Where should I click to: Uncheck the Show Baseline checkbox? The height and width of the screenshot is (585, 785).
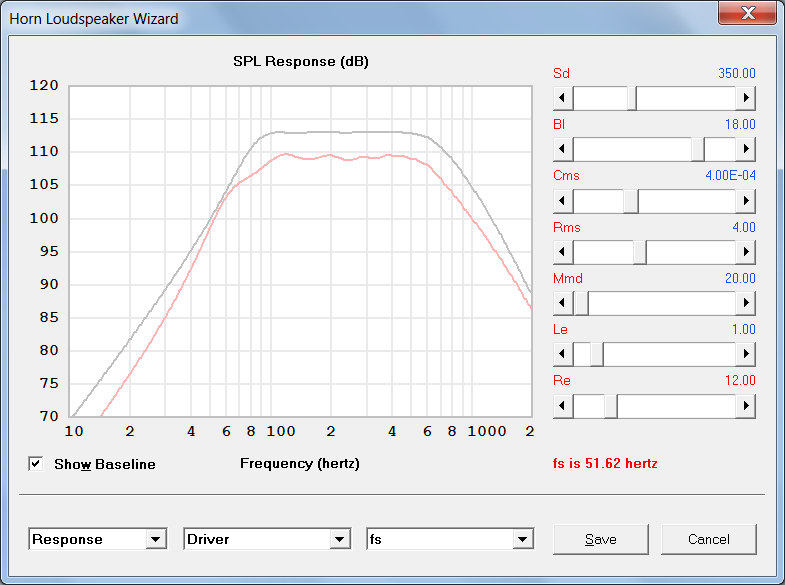pyautogui.click(x=36, y=464)
